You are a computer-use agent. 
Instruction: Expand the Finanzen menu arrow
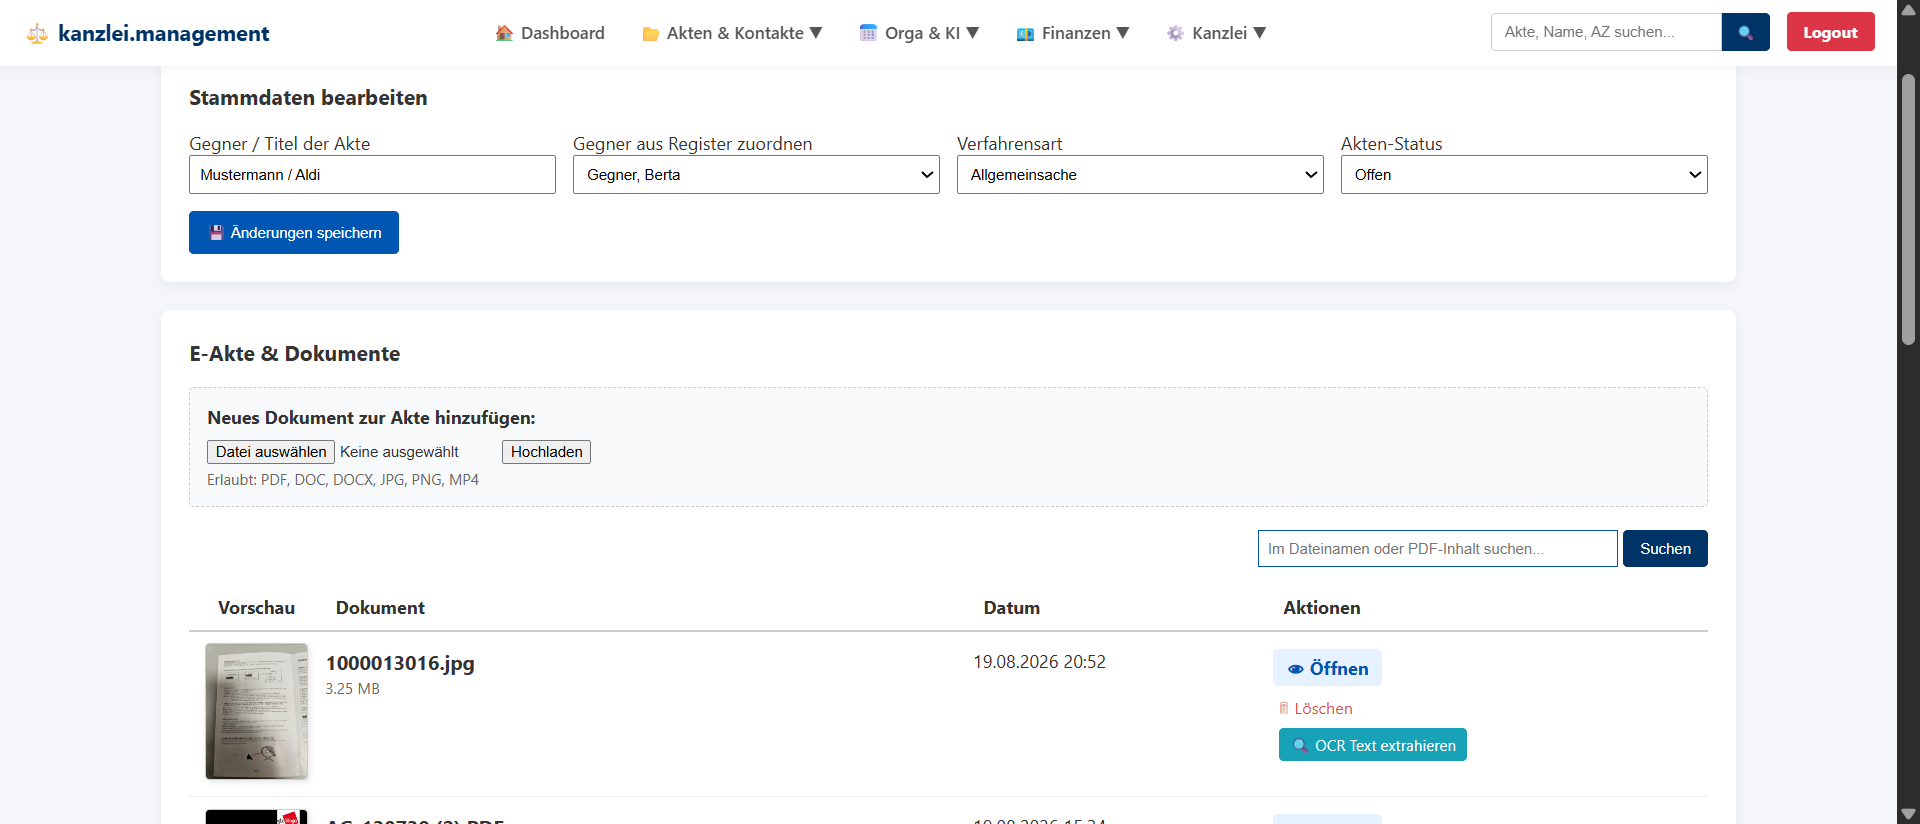point(1123,33)
